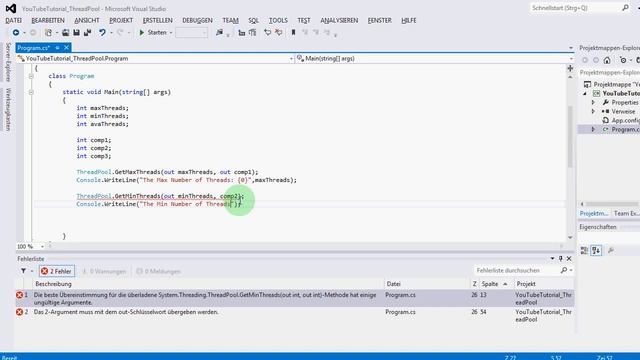Open the solution configuration combo box

(x=191, y=33)
